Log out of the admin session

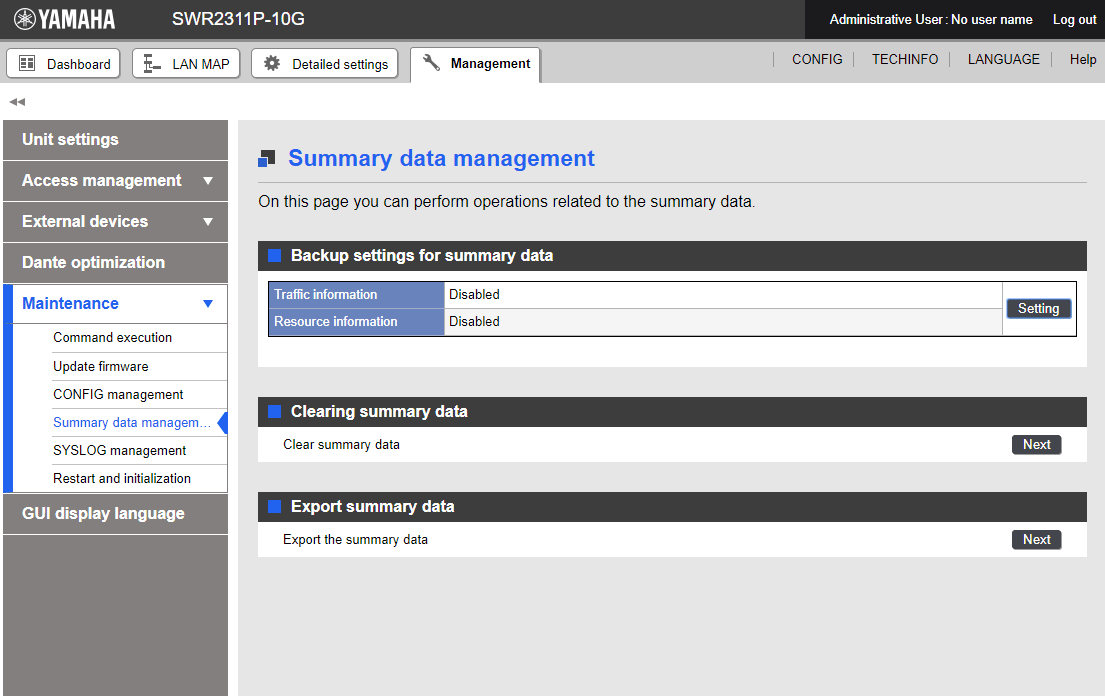coord(1074,20)
